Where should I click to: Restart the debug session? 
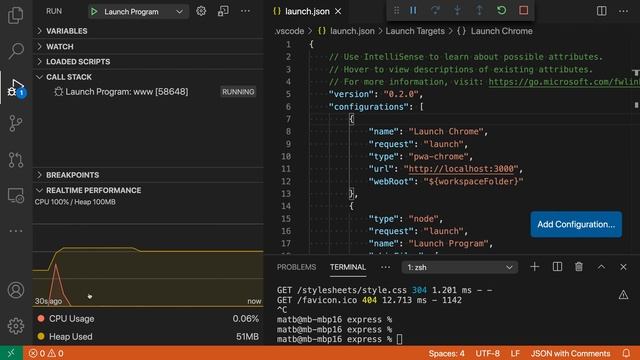(502, 10)
